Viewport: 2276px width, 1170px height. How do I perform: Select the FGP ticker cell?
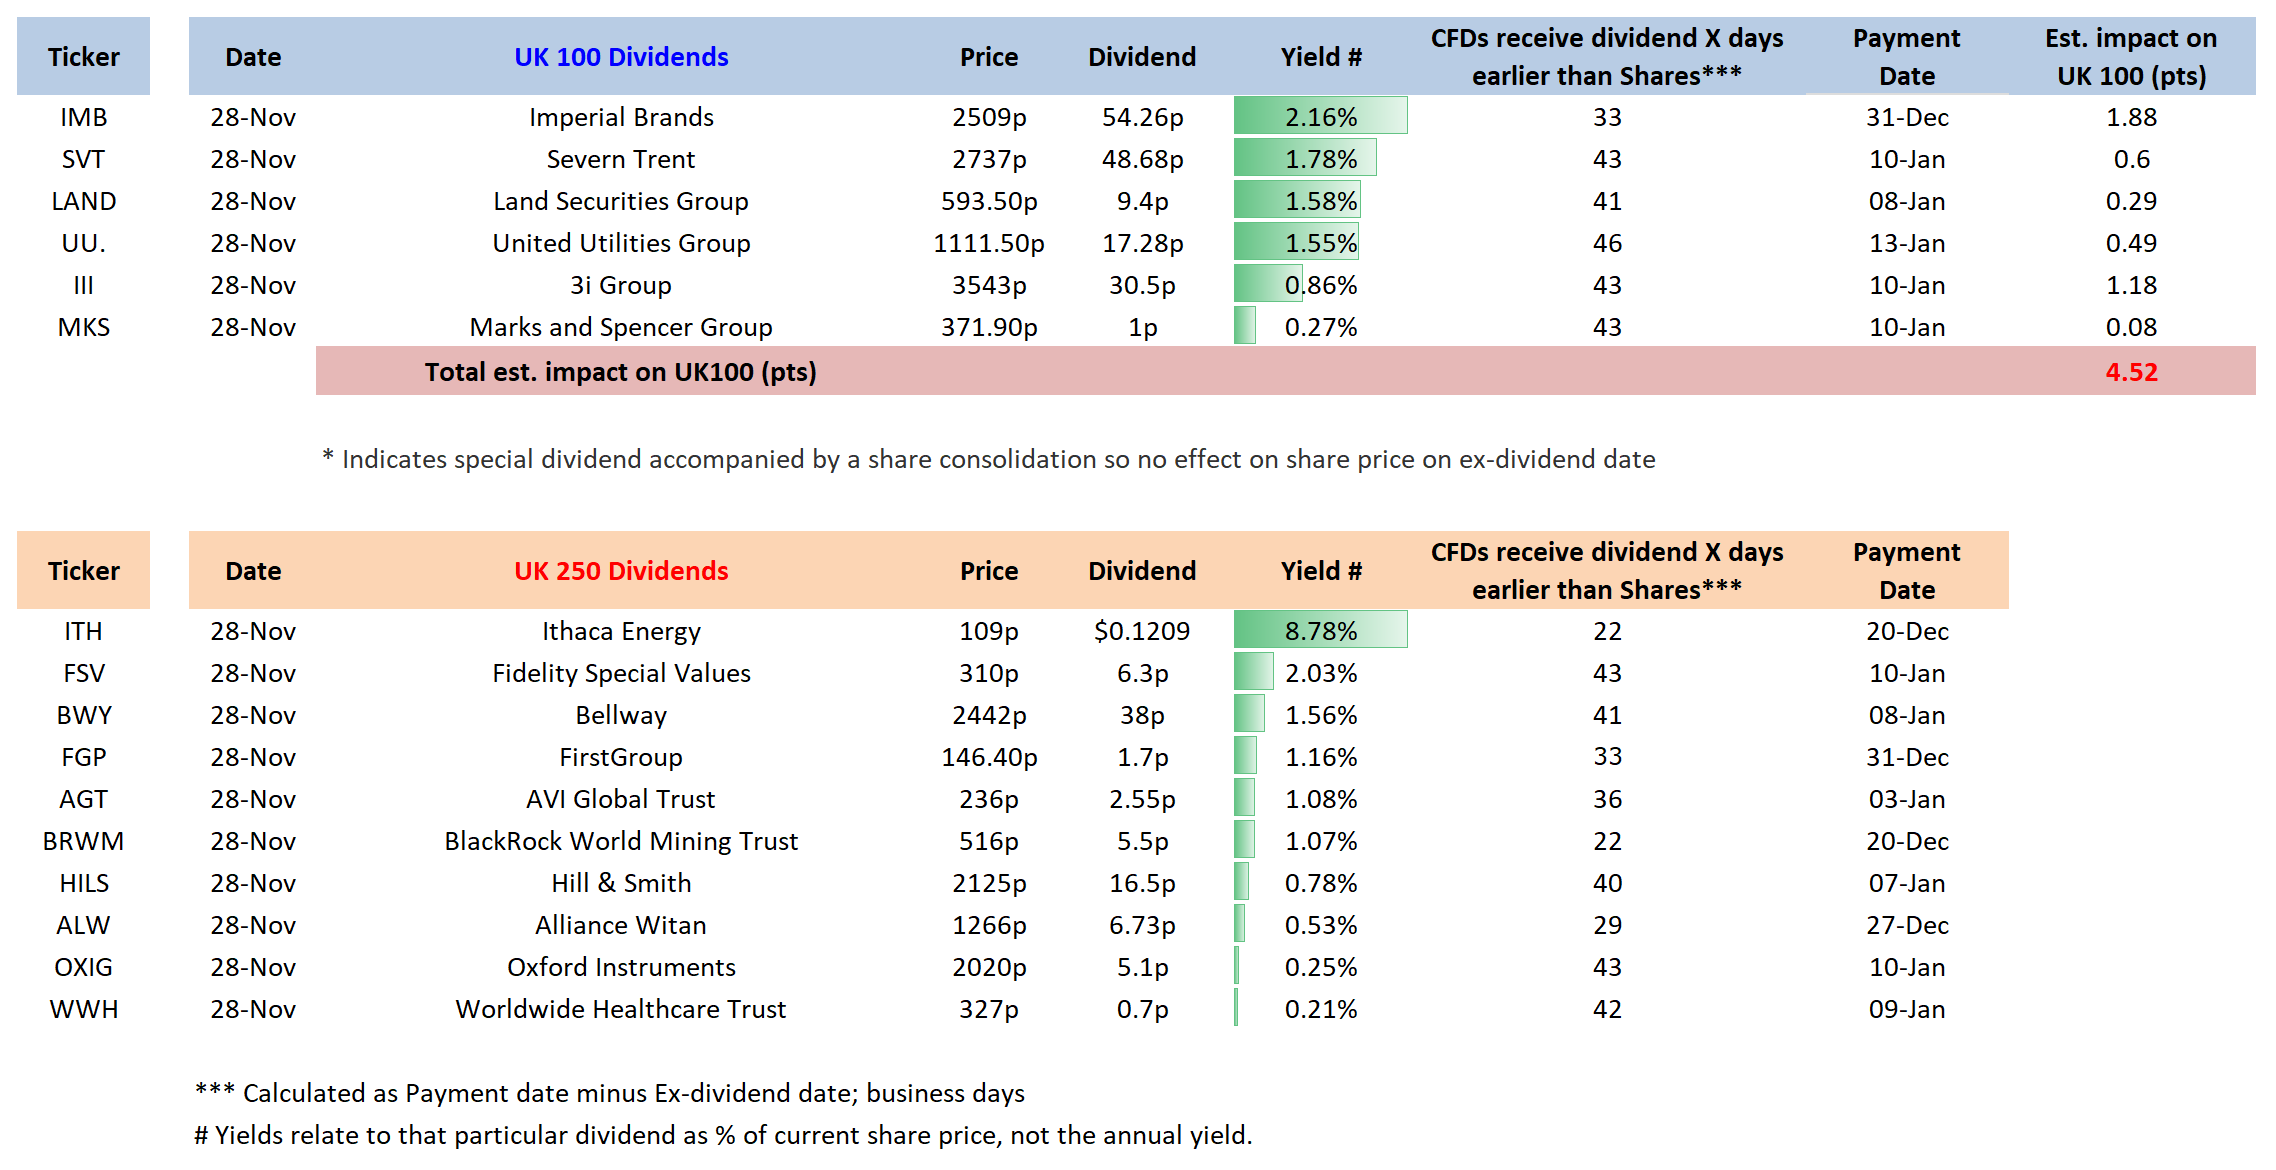coord(83,757)
